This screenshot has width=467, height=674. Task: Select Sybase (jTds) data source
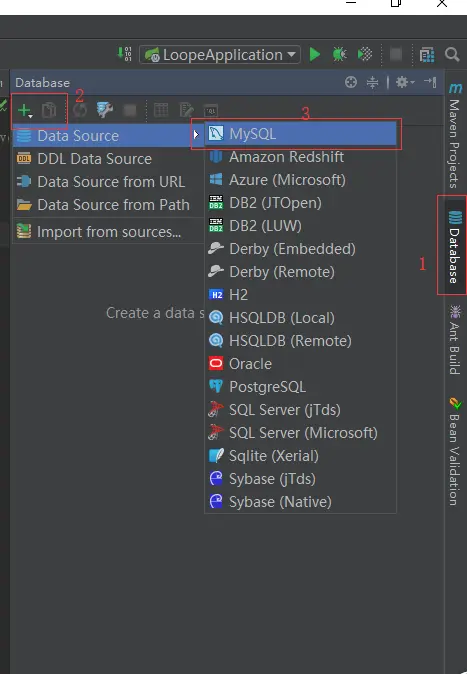pyautogui.click(x=301, y=478)
